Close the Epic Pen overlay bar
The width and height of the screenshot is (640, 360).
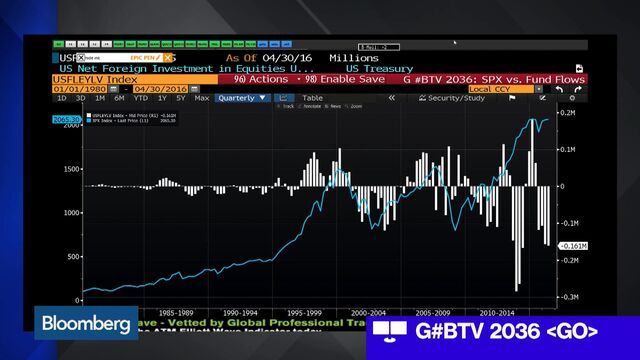pos(168,58)
